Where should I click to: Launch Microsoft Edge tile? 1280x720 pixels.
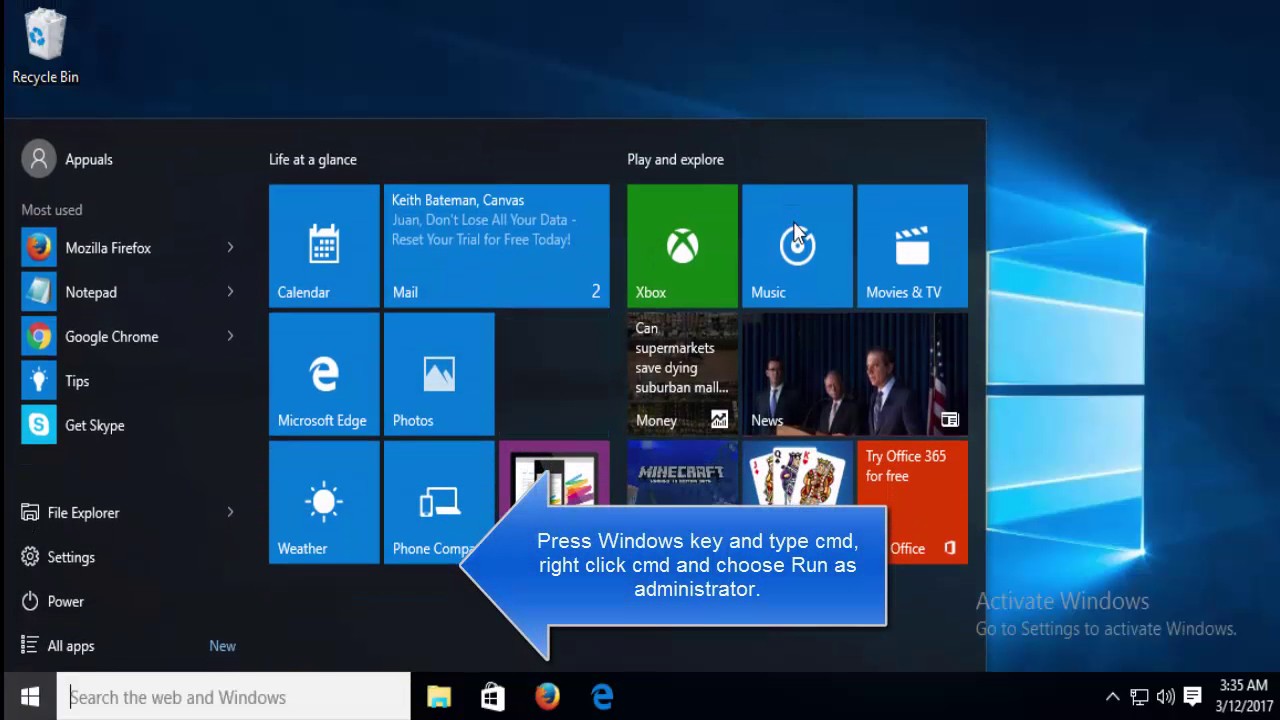tap(324, 373)
